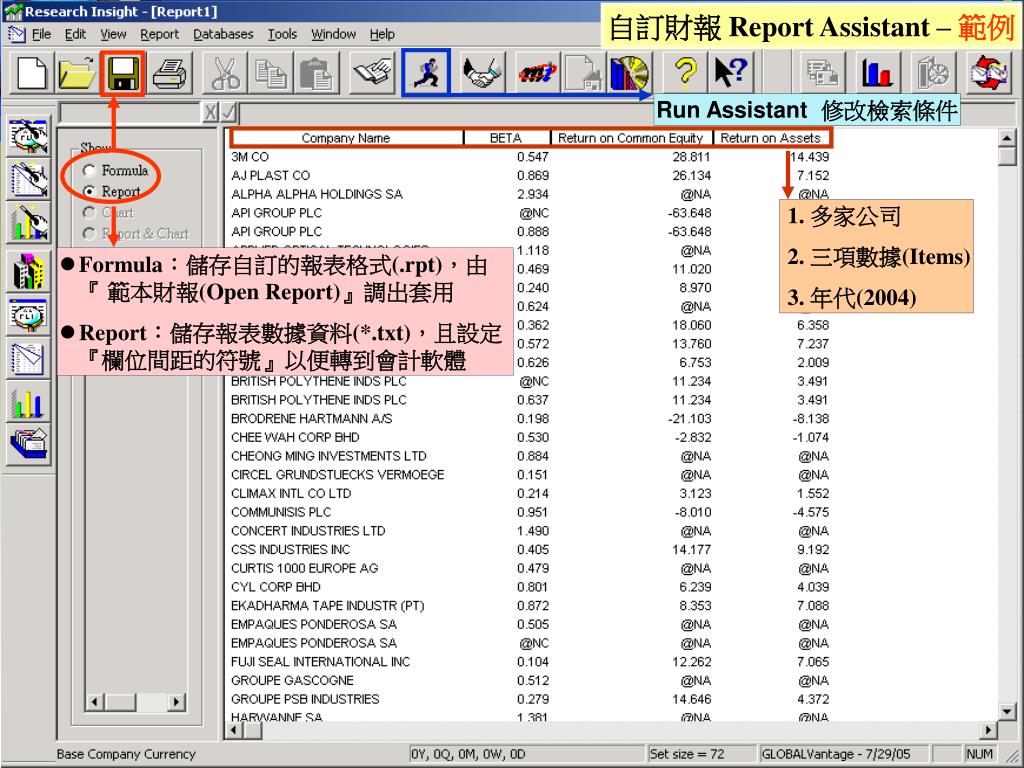Click table horizontal scrollbar right arrow

click(989, 730)
